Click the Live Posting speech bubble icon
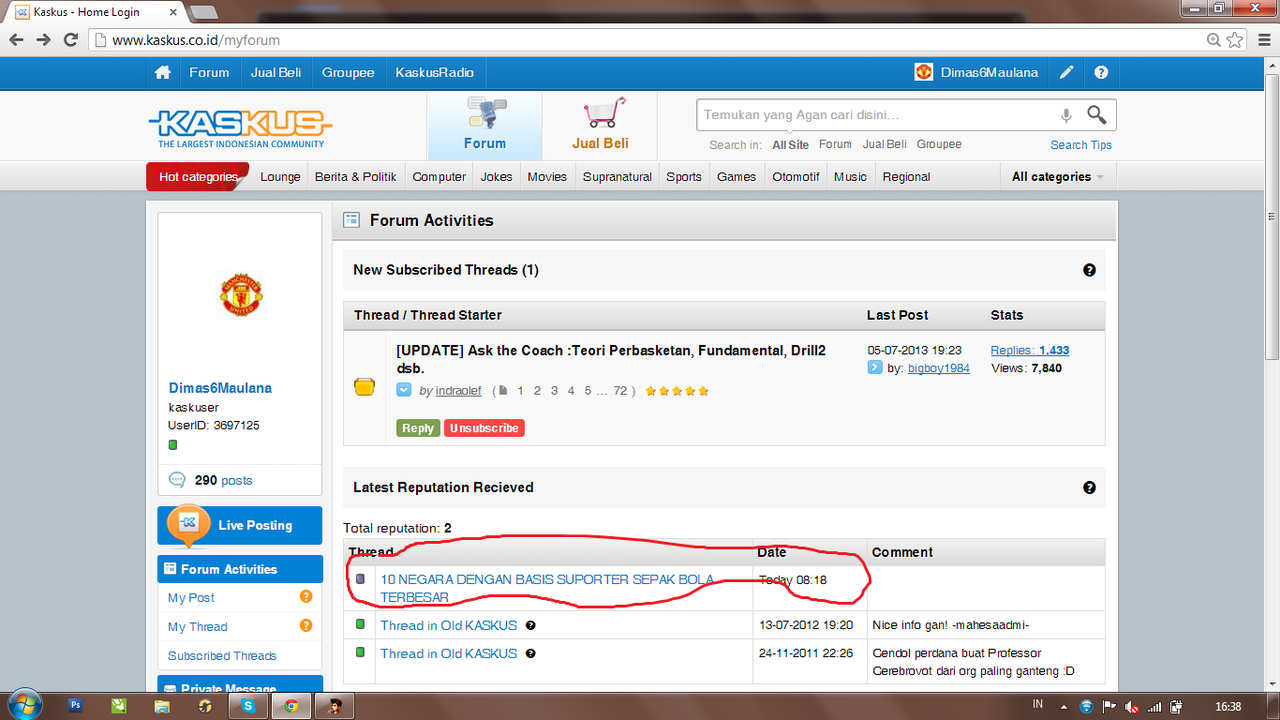The width and height of the screenshot is (1280, 720). coord(187,525)
